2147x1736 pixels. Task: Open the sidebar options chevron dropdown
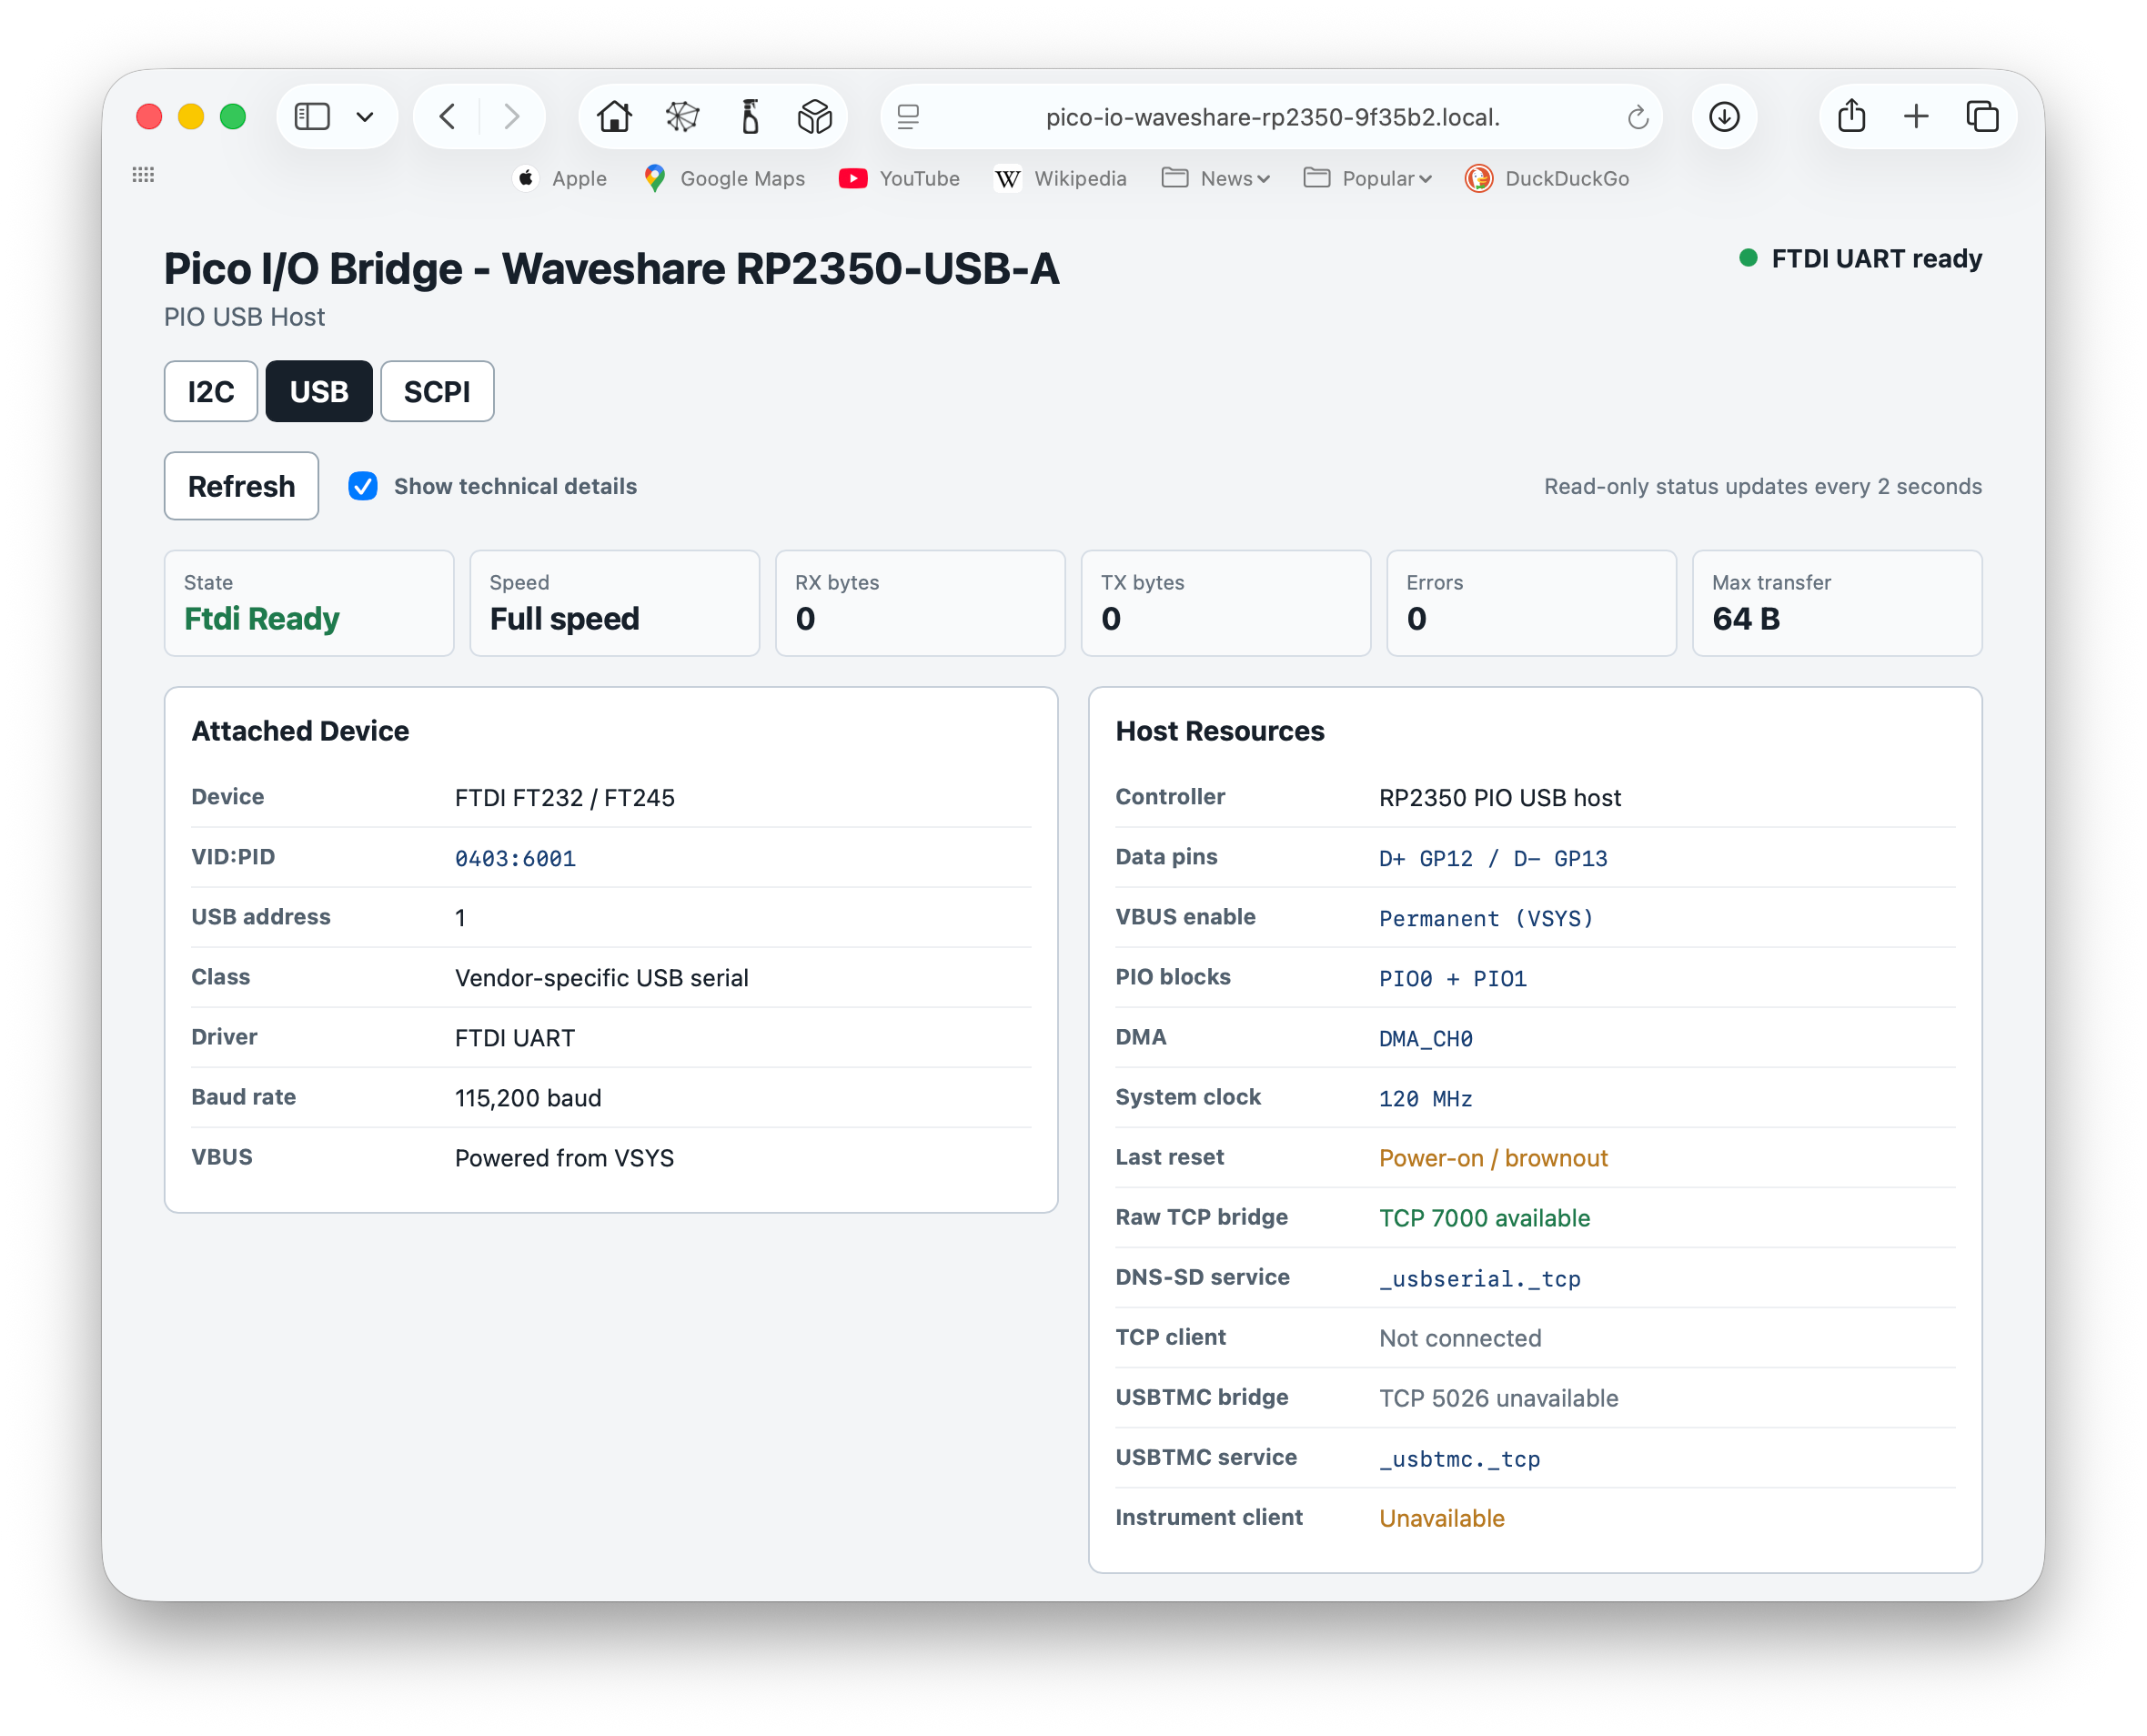tap(365, 117)
